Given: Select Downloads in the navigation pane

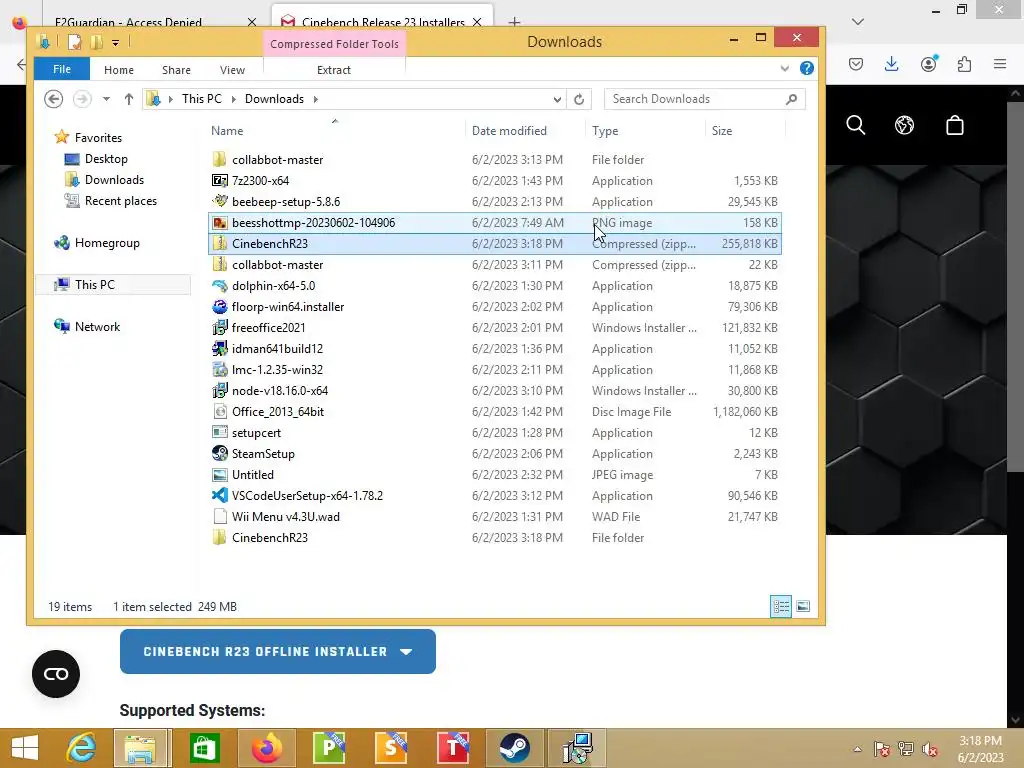Looking at the screenshot, I should (x=104, y=180).
